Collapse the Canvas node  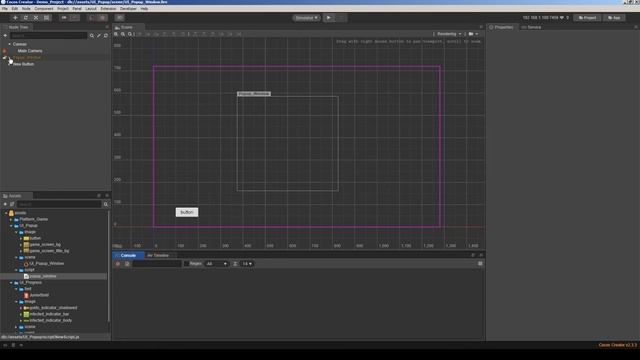pos(9,44)
